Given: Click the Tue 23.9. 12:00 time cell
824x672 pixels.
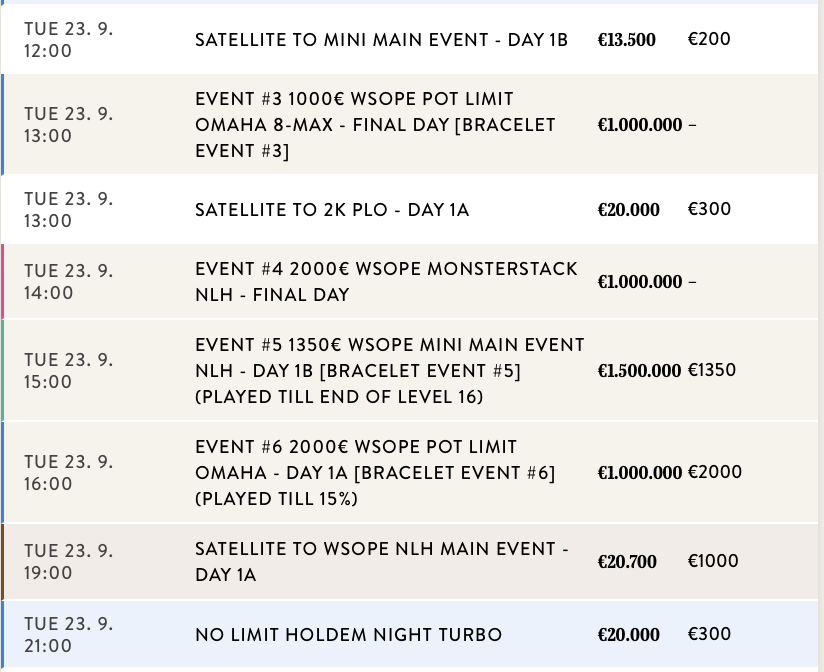Looking at the screenshot, I should 68,40.
